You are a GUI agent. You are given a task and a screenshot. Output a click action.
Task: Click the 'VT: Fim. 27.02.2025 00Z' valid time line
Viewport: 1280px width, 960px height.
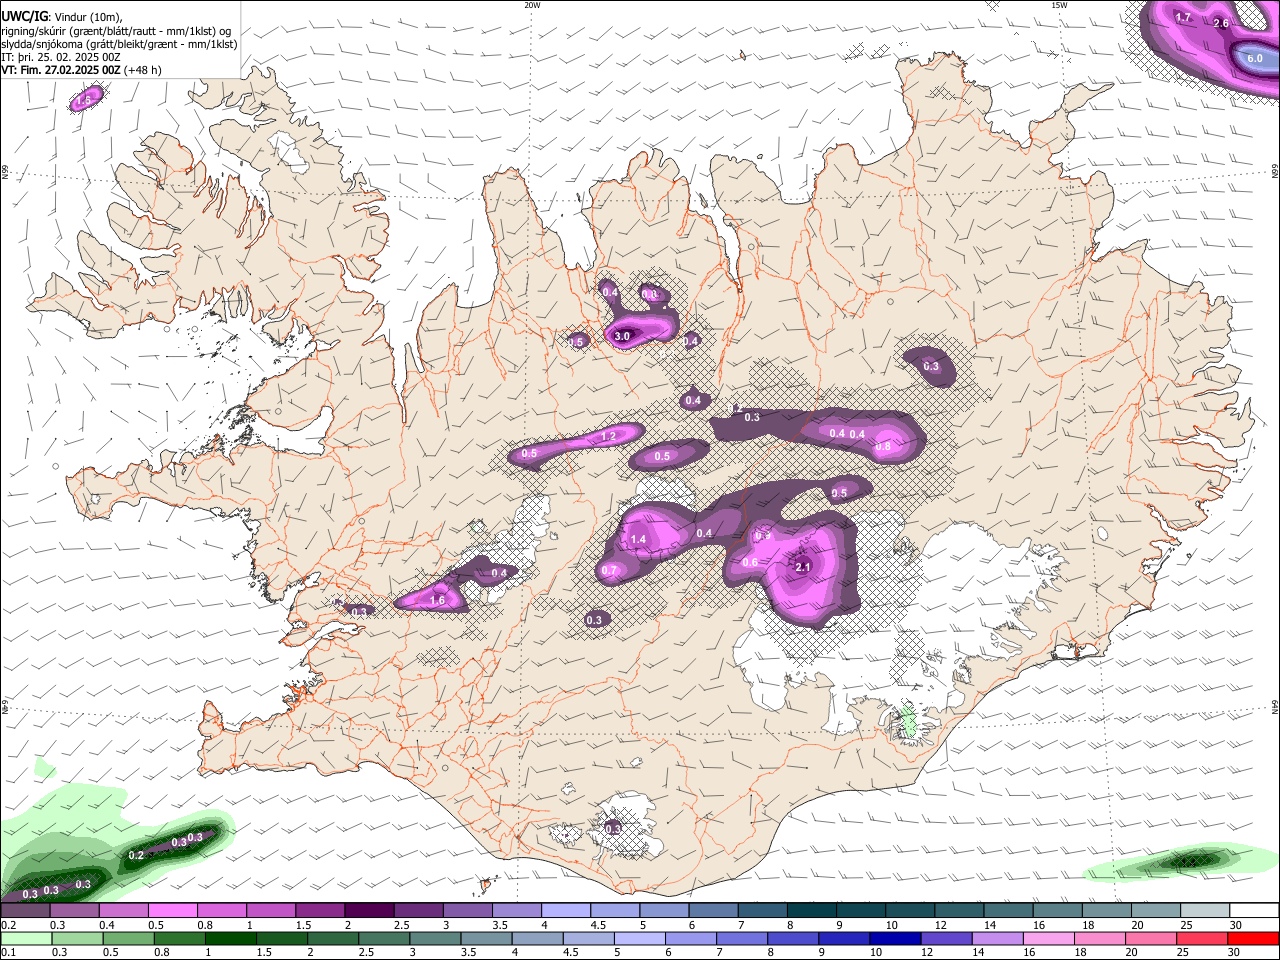(x=62, y=70)
